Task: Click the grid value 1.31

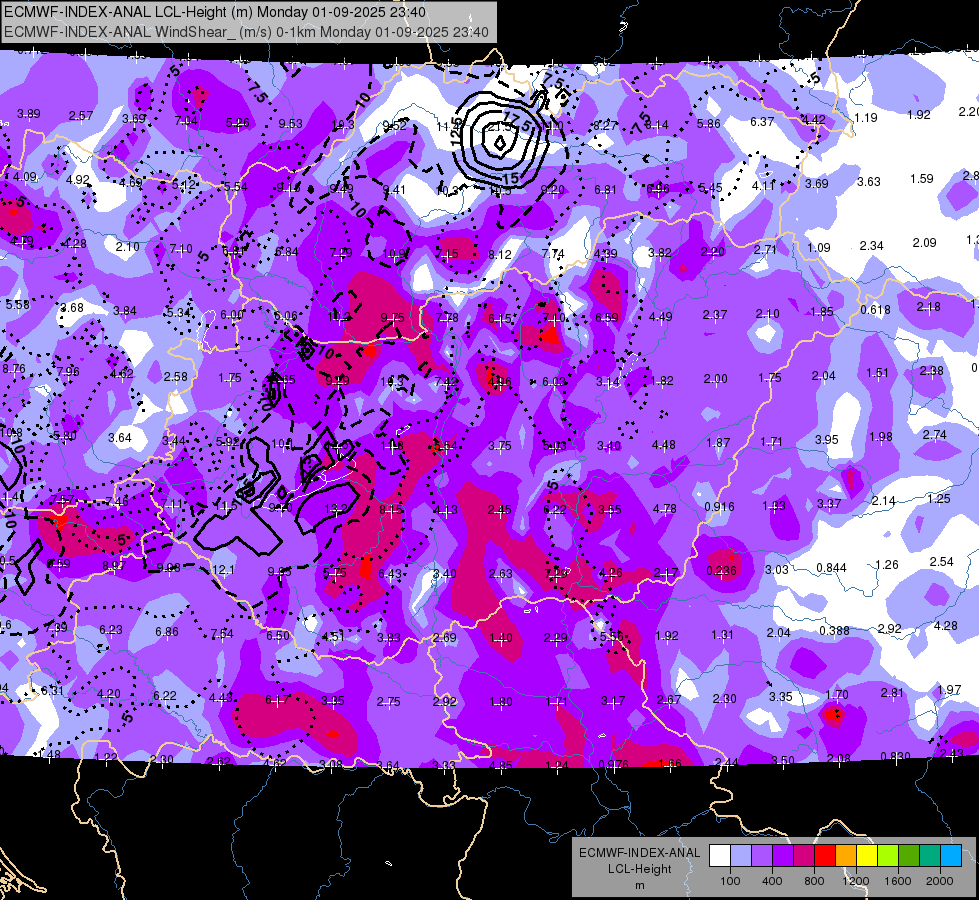Action: click(x=722, y=635)
